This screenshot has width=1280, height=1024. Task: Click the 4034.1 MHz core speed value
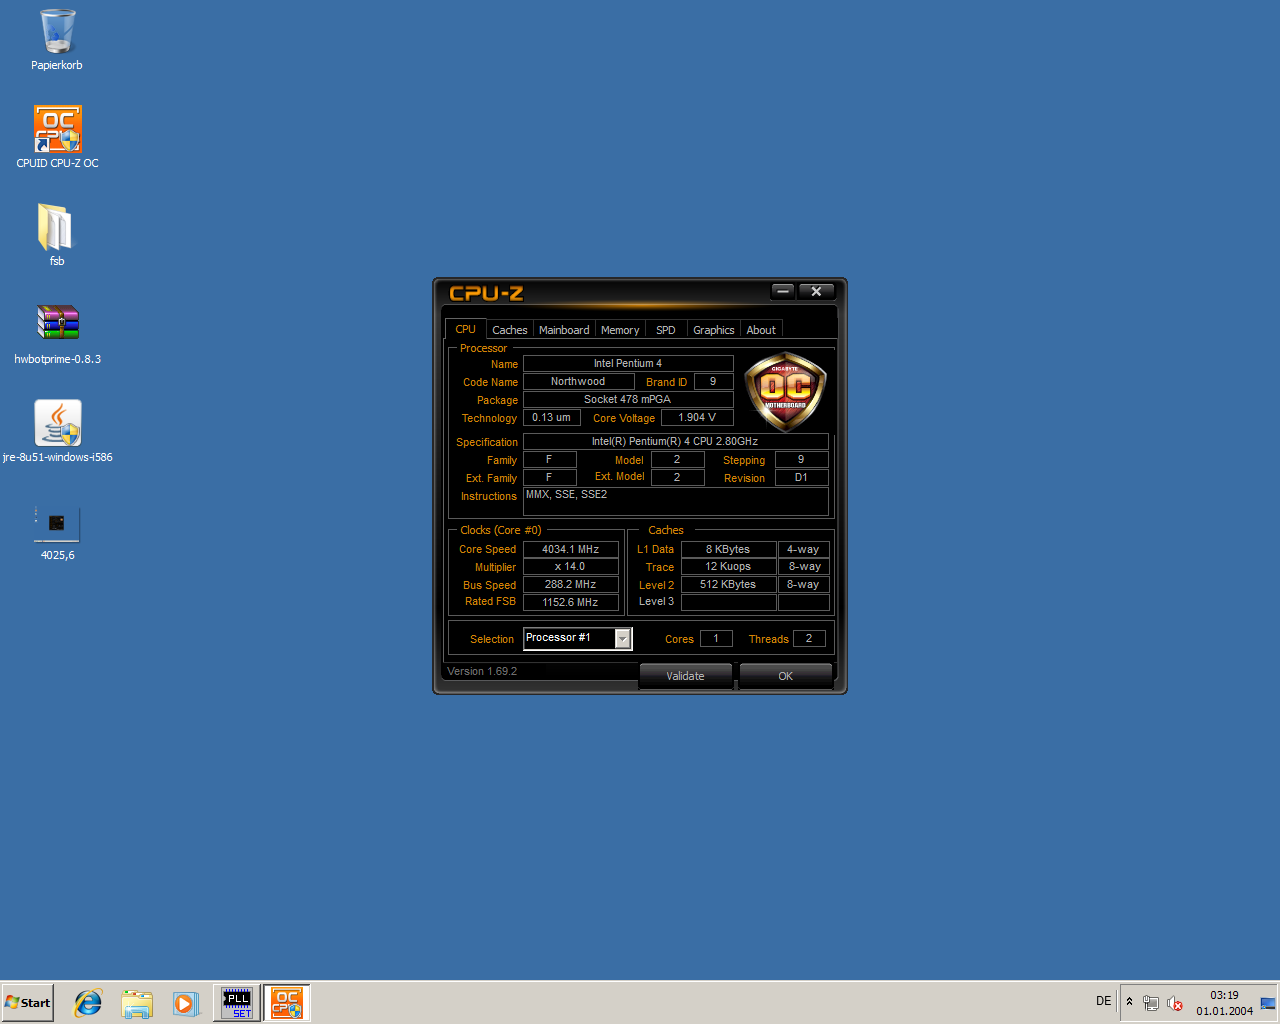point(570,549)
